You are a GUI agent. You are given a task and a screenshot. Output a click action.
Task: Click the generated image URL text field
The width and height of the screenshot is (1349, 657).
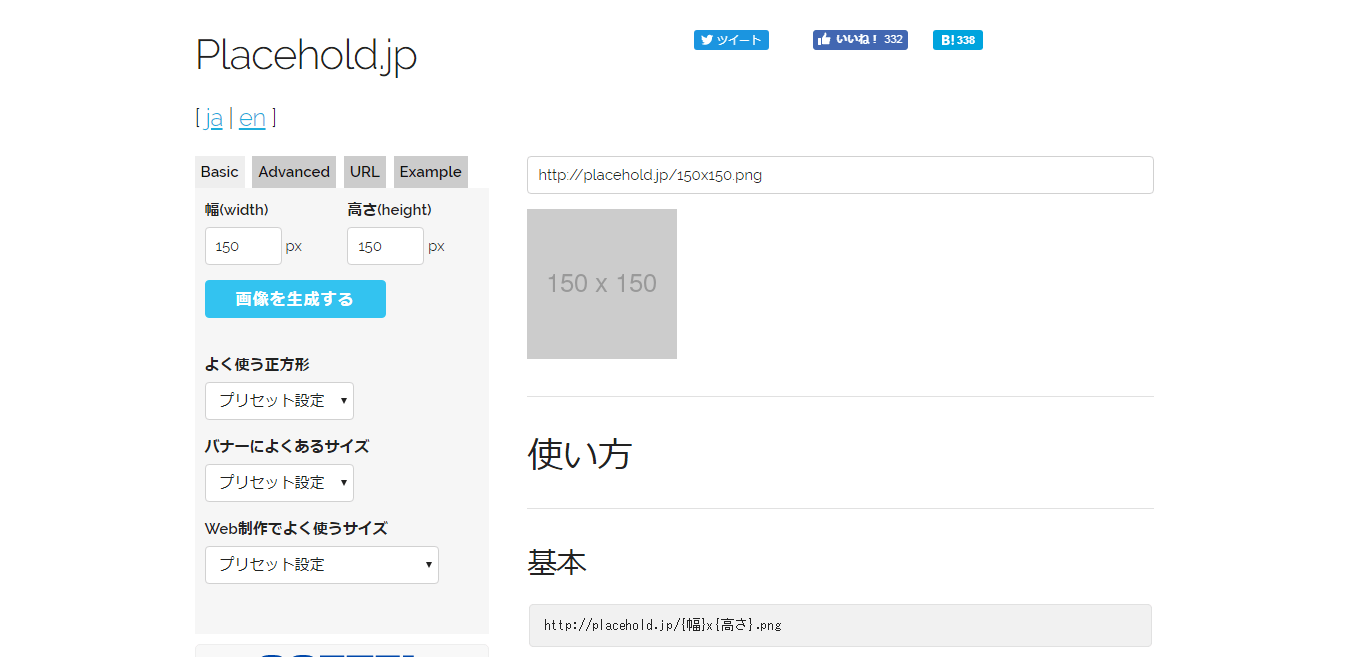pos(840,174)
